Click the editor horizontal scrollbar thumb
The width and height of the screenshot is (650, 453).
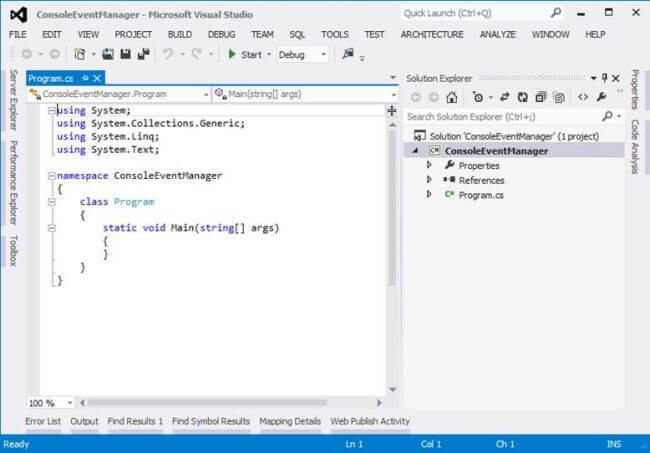(x=207, y=402)
